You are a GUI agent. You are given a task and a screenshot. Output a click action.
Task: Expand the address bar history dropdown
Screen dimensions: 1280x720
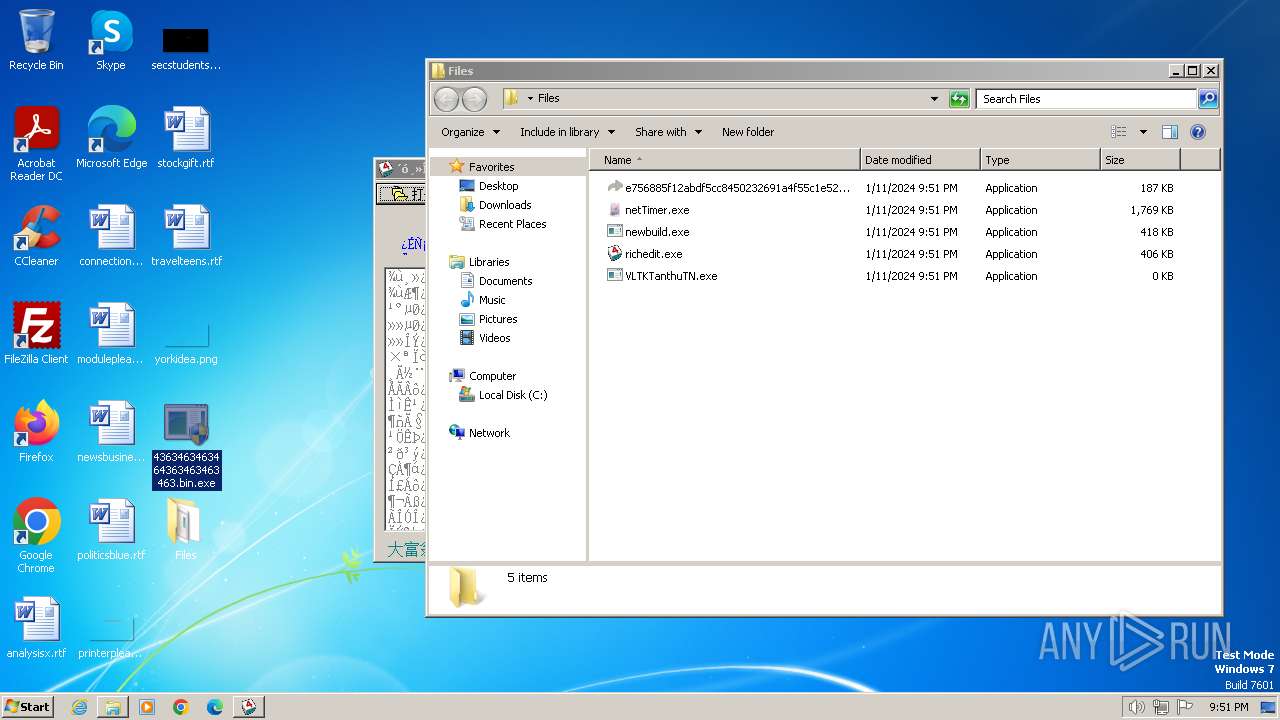tap(934, 98)
